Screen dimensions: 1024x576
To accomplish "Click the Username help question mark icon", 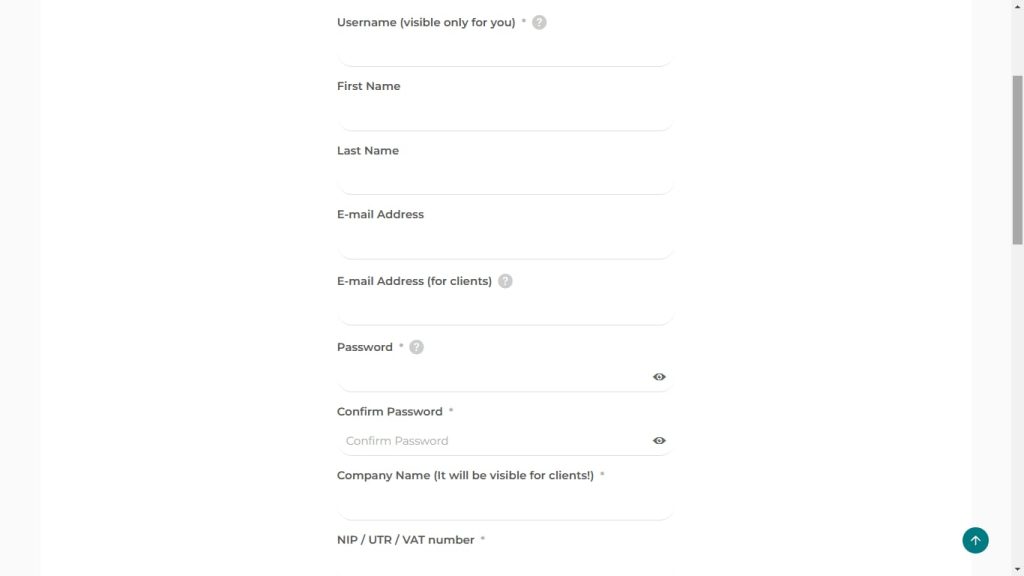I will [539, 22].
